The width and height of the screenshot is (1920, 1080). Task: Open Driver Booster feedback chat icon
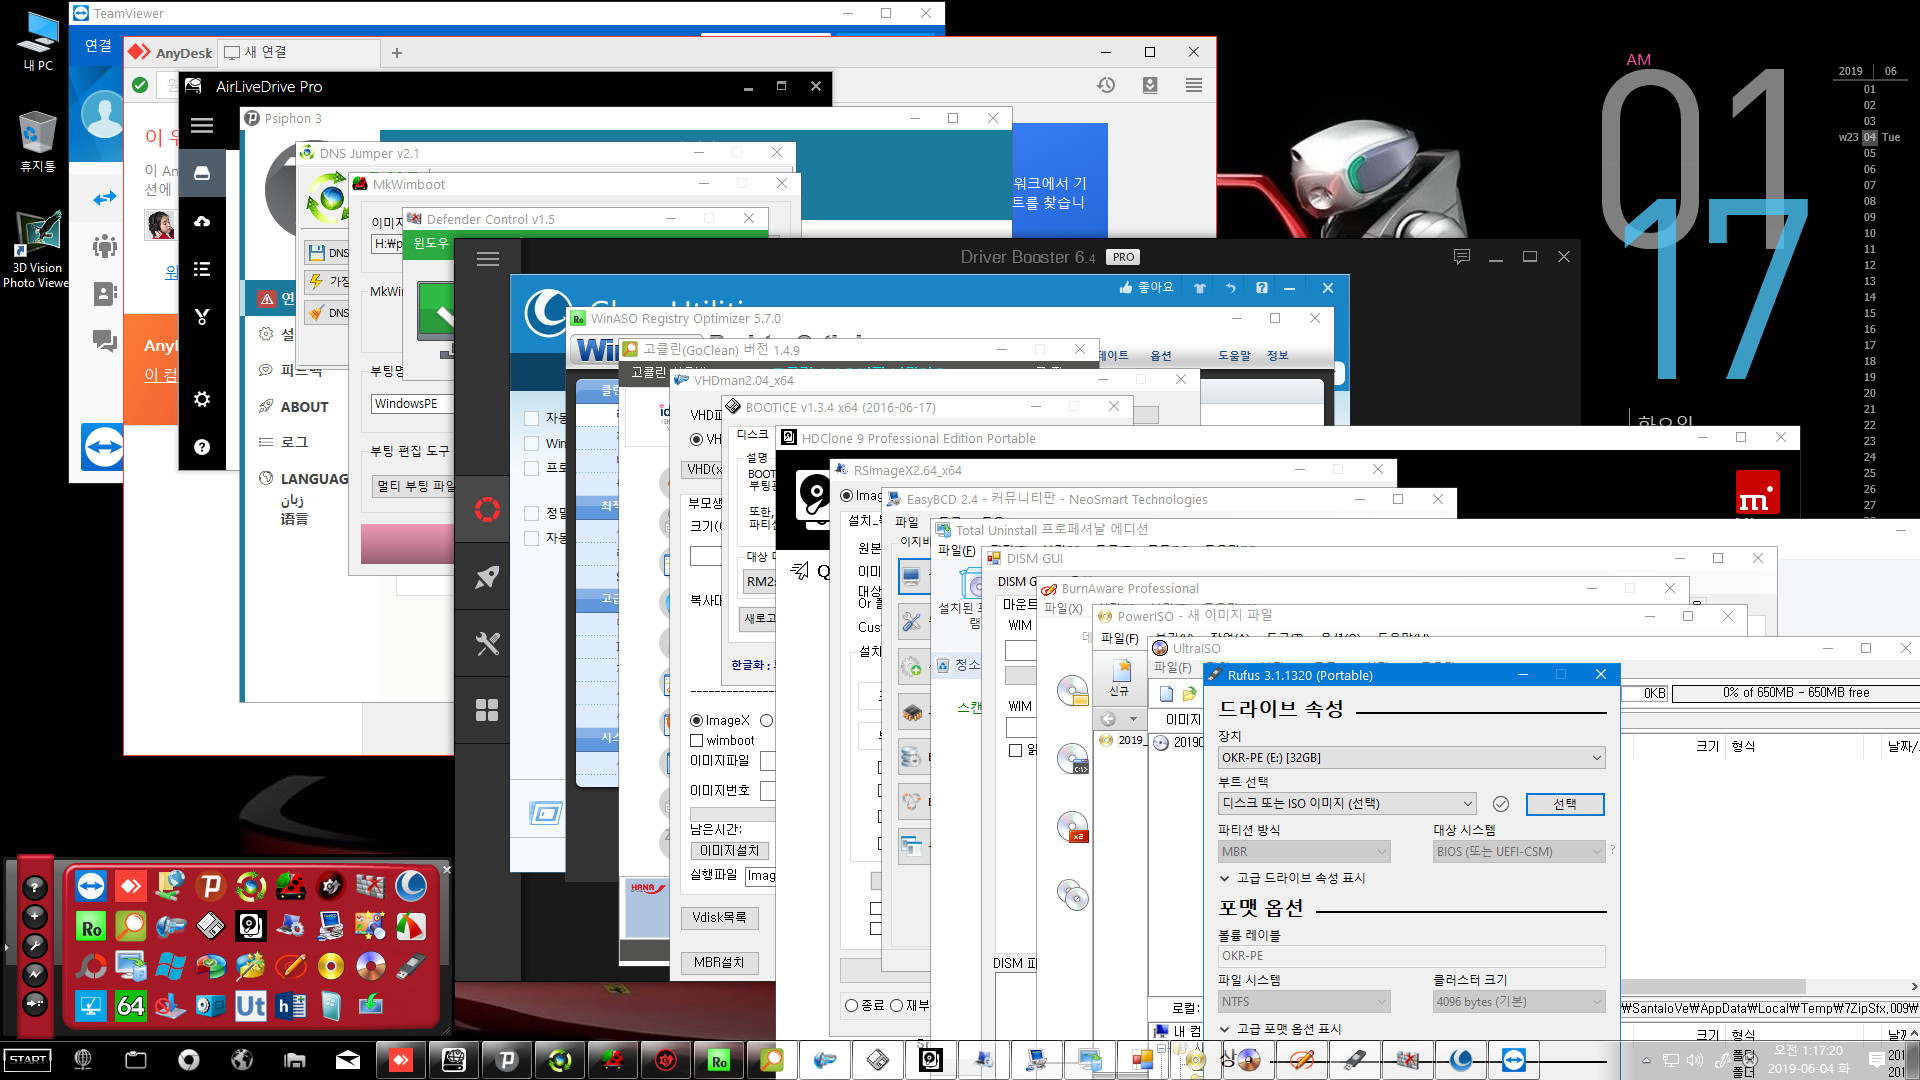[x=1462, y=257]
